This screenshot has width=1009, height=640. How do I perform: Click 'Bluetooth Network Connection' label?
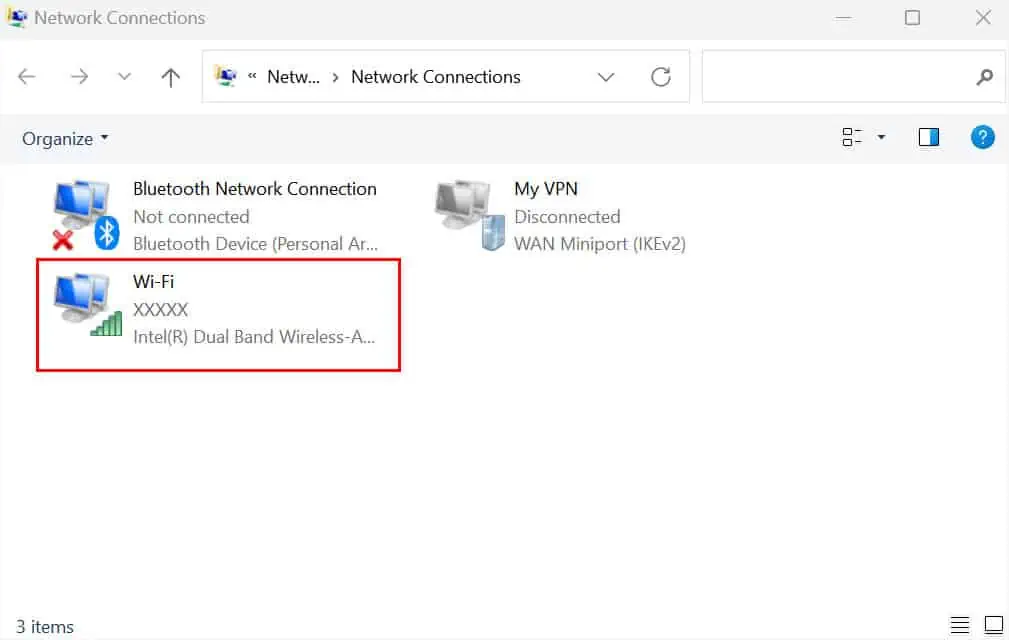tap(255, 189)
